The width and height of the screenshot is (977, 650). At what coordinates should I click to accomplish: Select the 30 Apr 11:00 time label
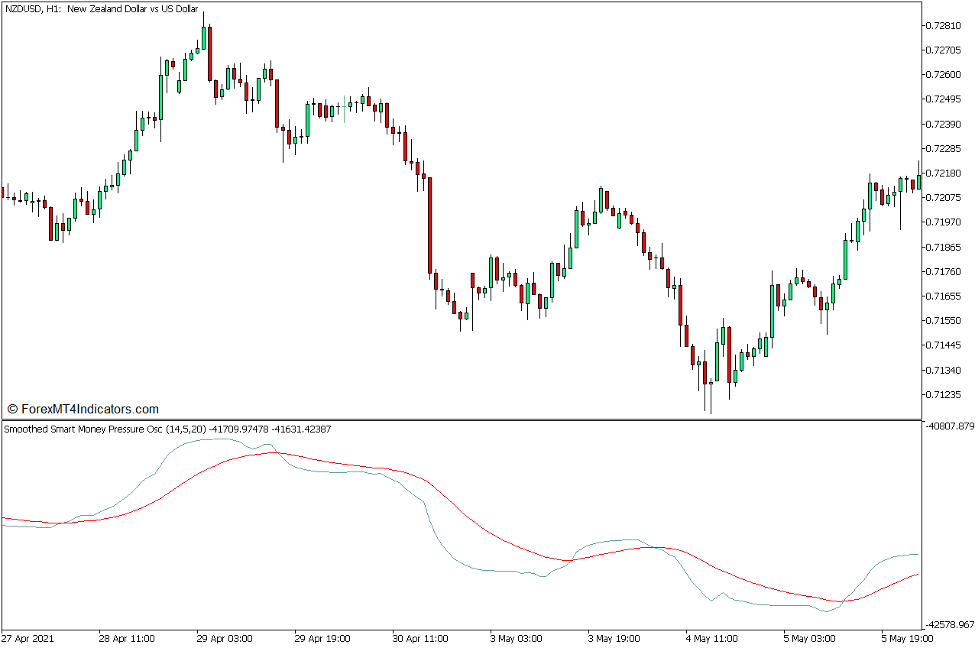point(421,638)
